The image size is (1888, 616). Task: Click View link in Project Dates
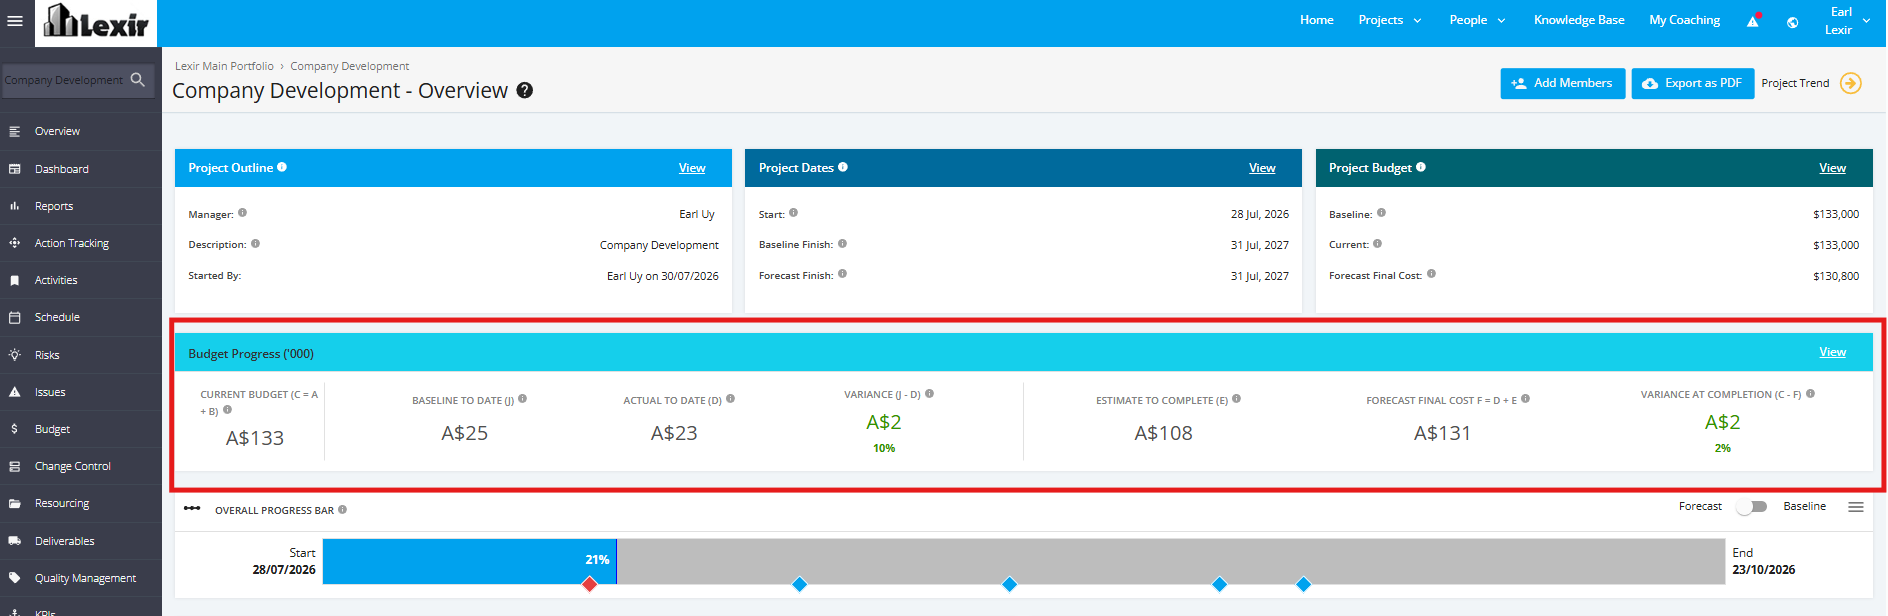[x=1262, y=168]
